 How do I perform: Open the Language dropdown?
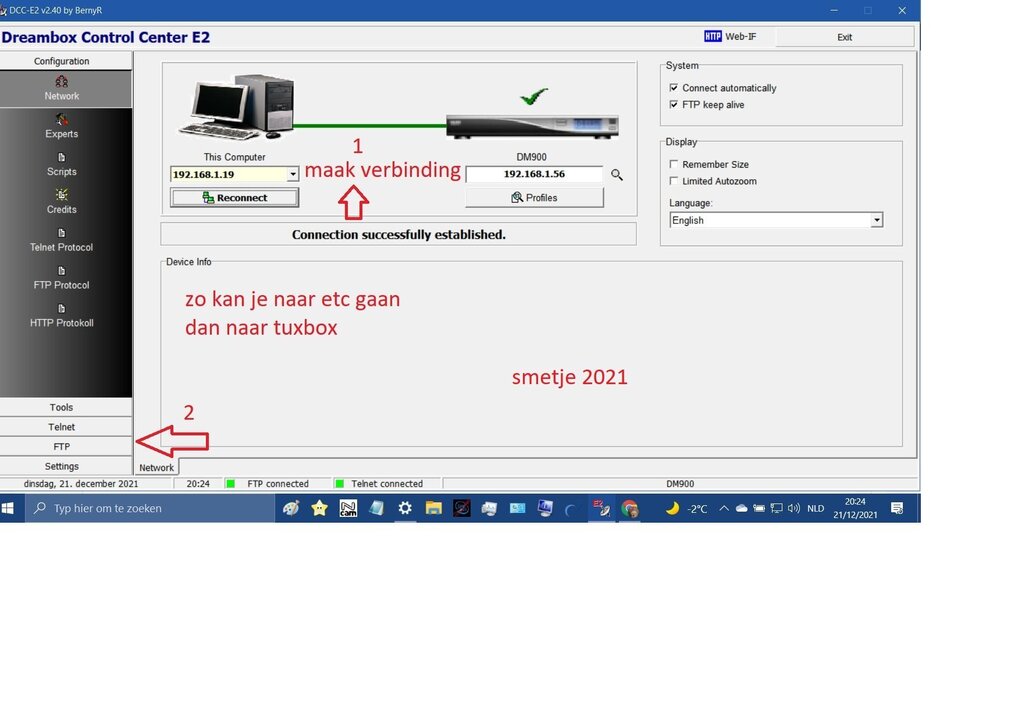876,220
